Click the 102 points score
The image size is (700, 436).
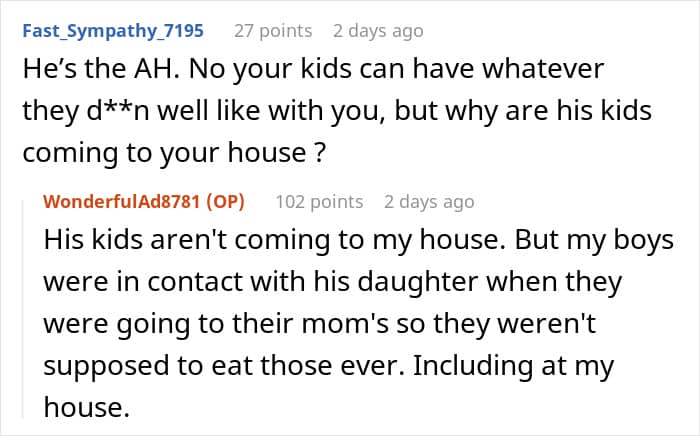[x=319, y=202]
